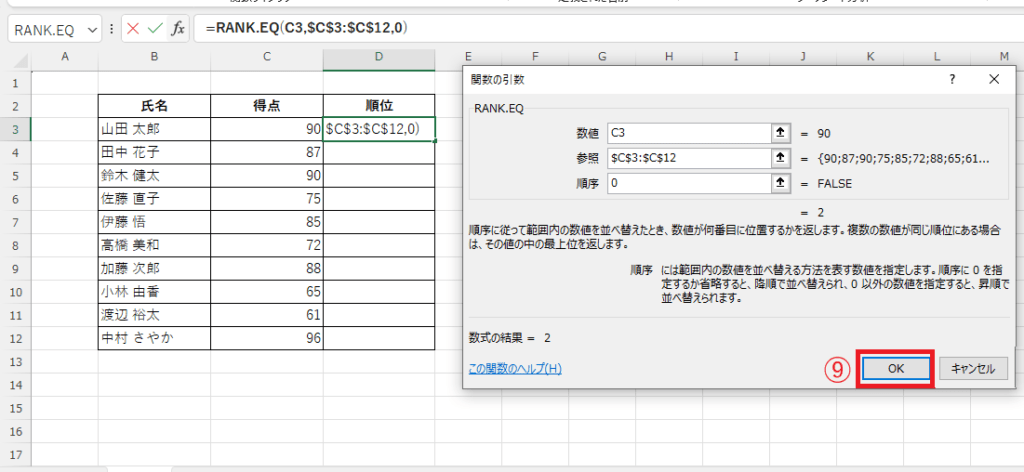Click the score cell showing 85
Image resolution: width=1024 pixels, height=472 pixels.
pyautogui.click(x=266, y=222)
